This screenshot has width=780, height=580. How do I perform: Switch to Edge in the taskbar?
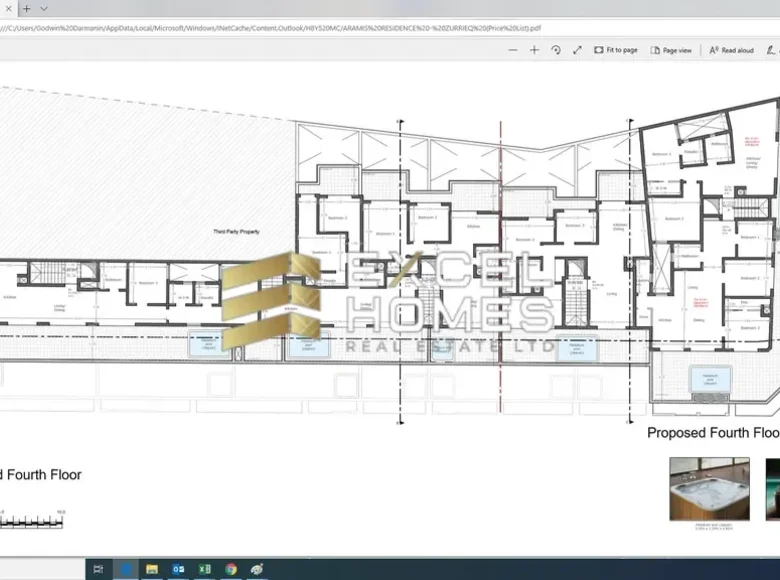[x=126, y=569]
